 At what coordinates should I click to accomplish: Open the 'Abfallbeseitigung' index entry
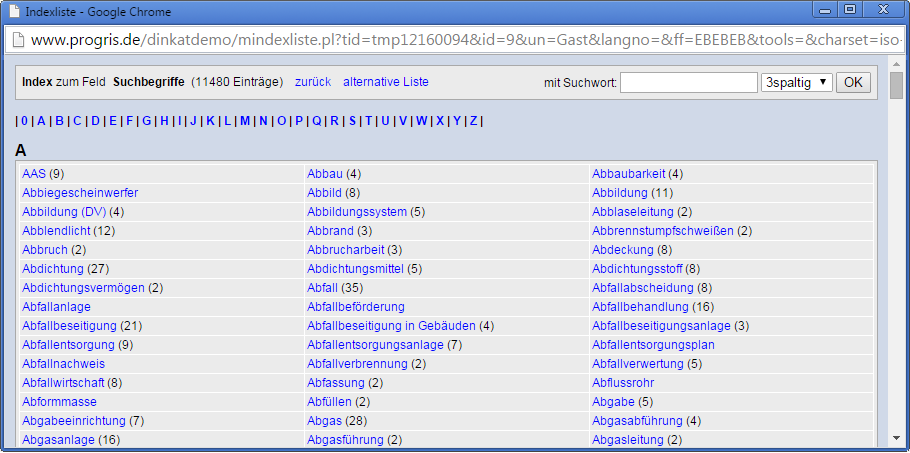[69, 326]
